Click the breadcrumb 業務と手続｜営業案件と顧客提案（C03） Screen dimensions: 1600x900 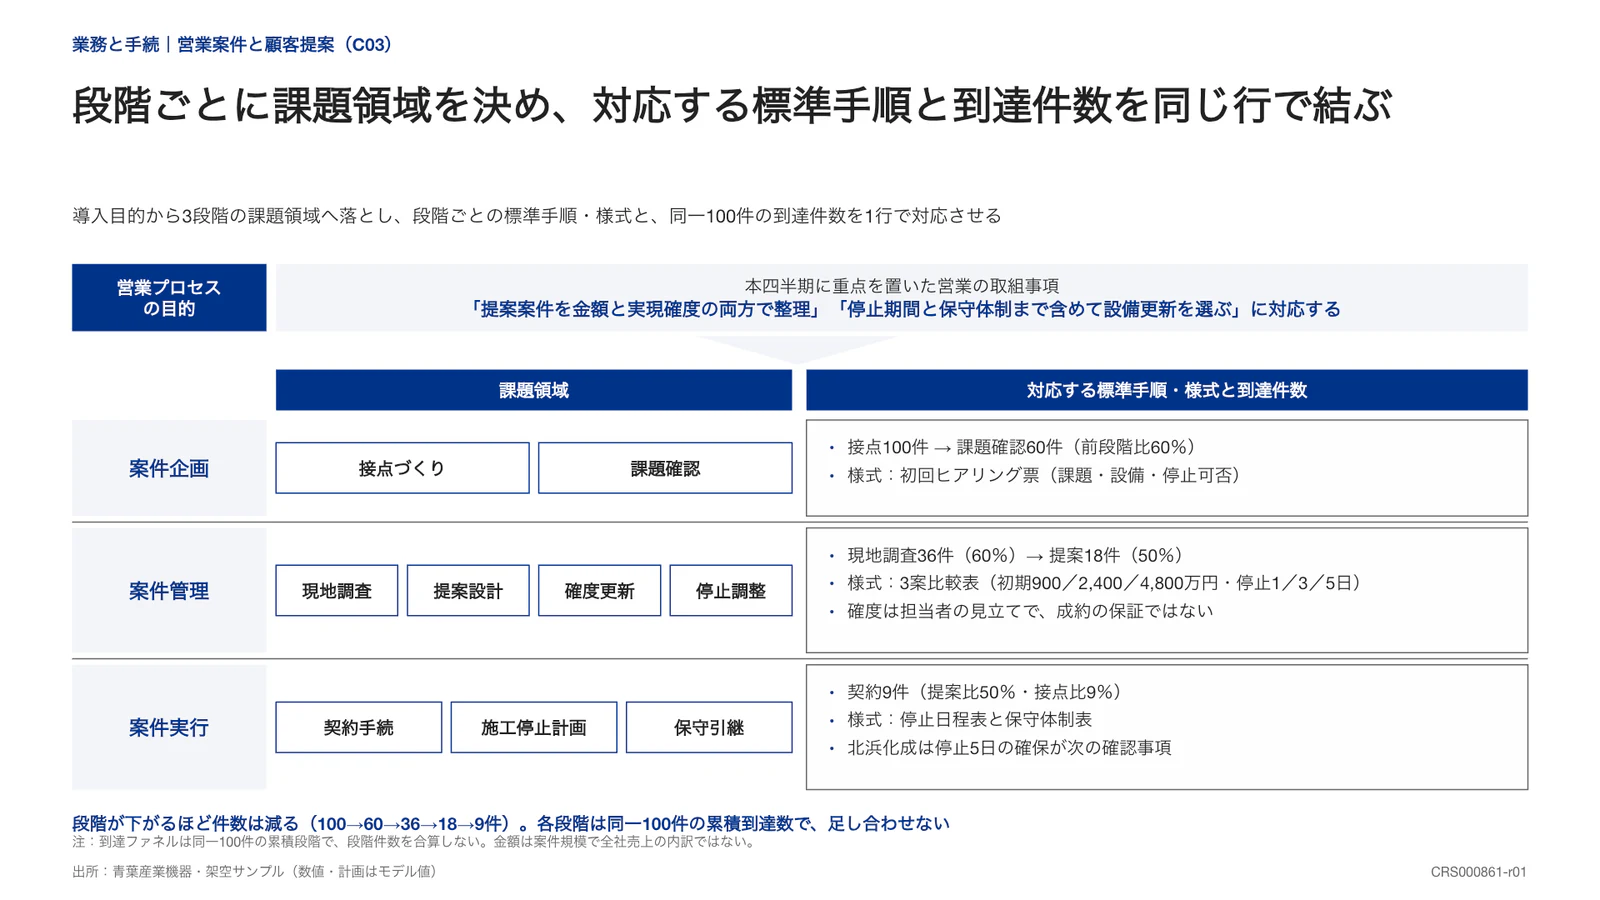(x=234, y=45)
